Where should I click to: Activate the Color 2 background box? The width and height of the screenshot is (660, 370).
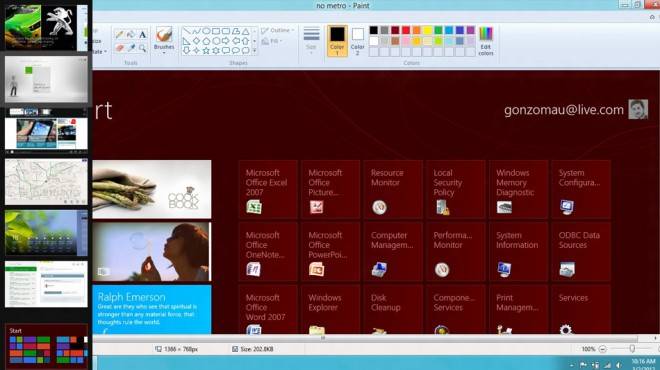point(358,41)
